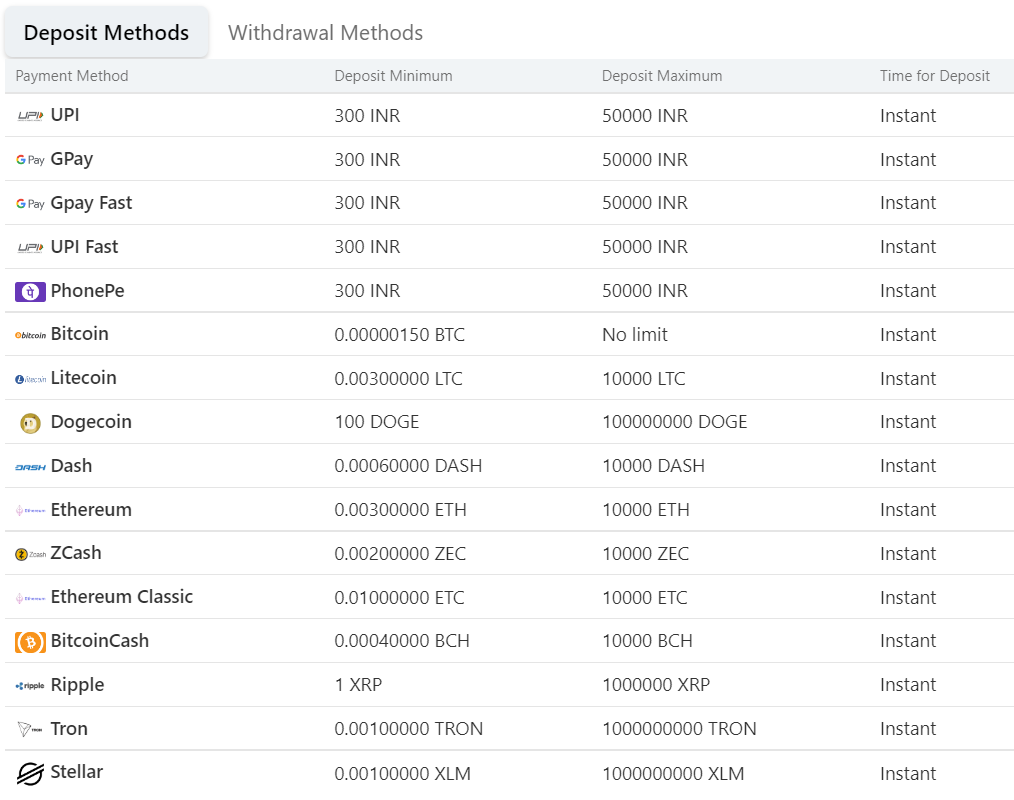Select the UPI Fast method name
This screenshot has height=800, width=1014.
(84, 247)
